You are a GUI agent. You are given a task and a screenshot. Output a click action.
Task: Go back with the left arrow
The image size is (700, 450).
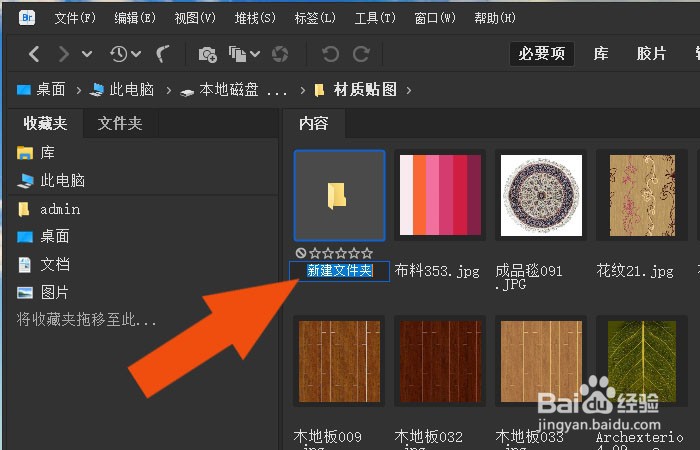tap(34, 54)
